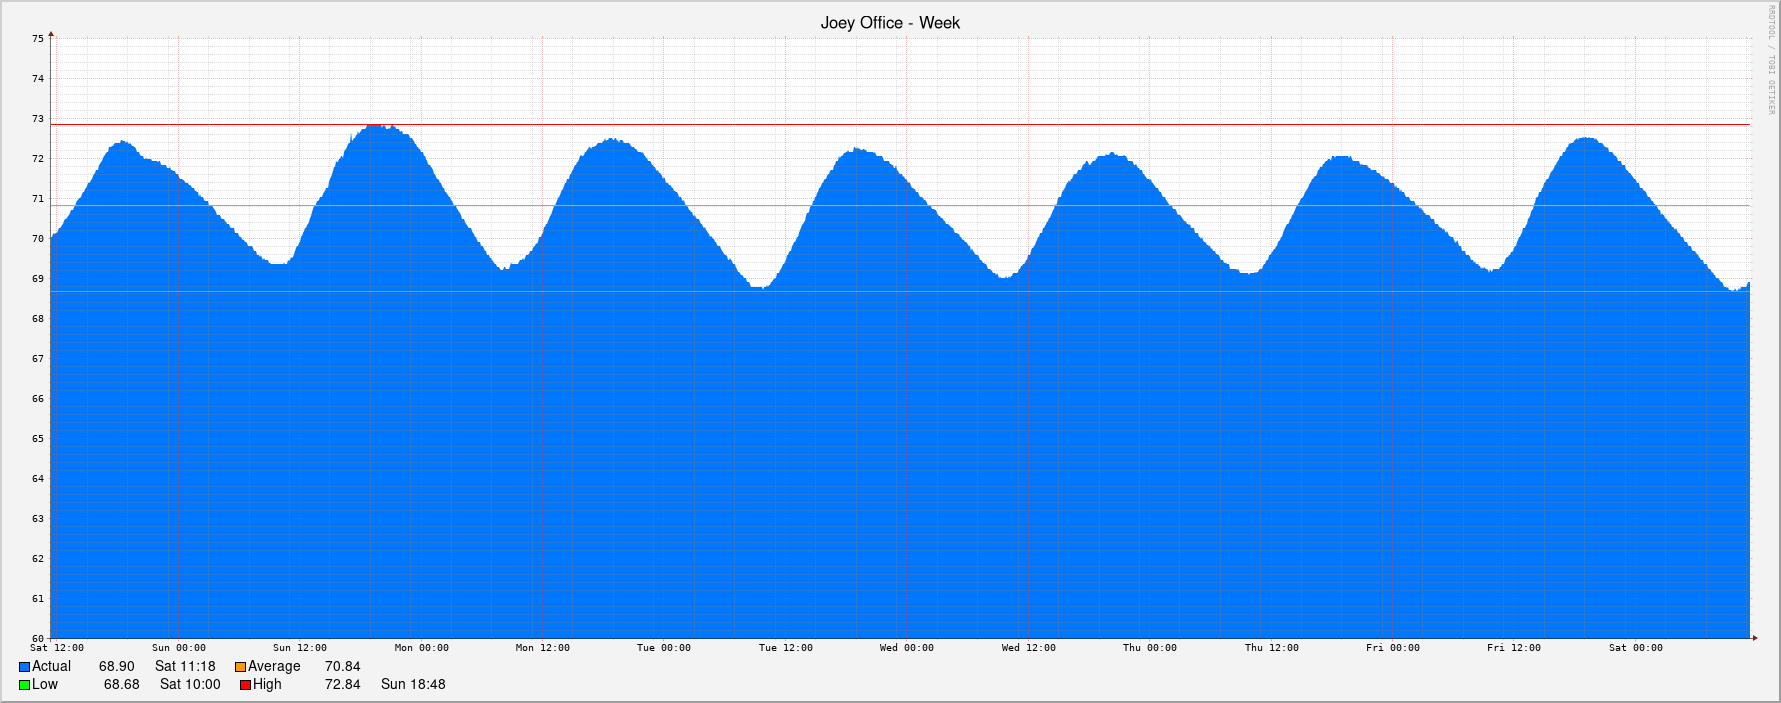The image size is (1781, 703).
Task: Select the 'Wed 12:00' x-axis label
Action: pos(1028,648)
